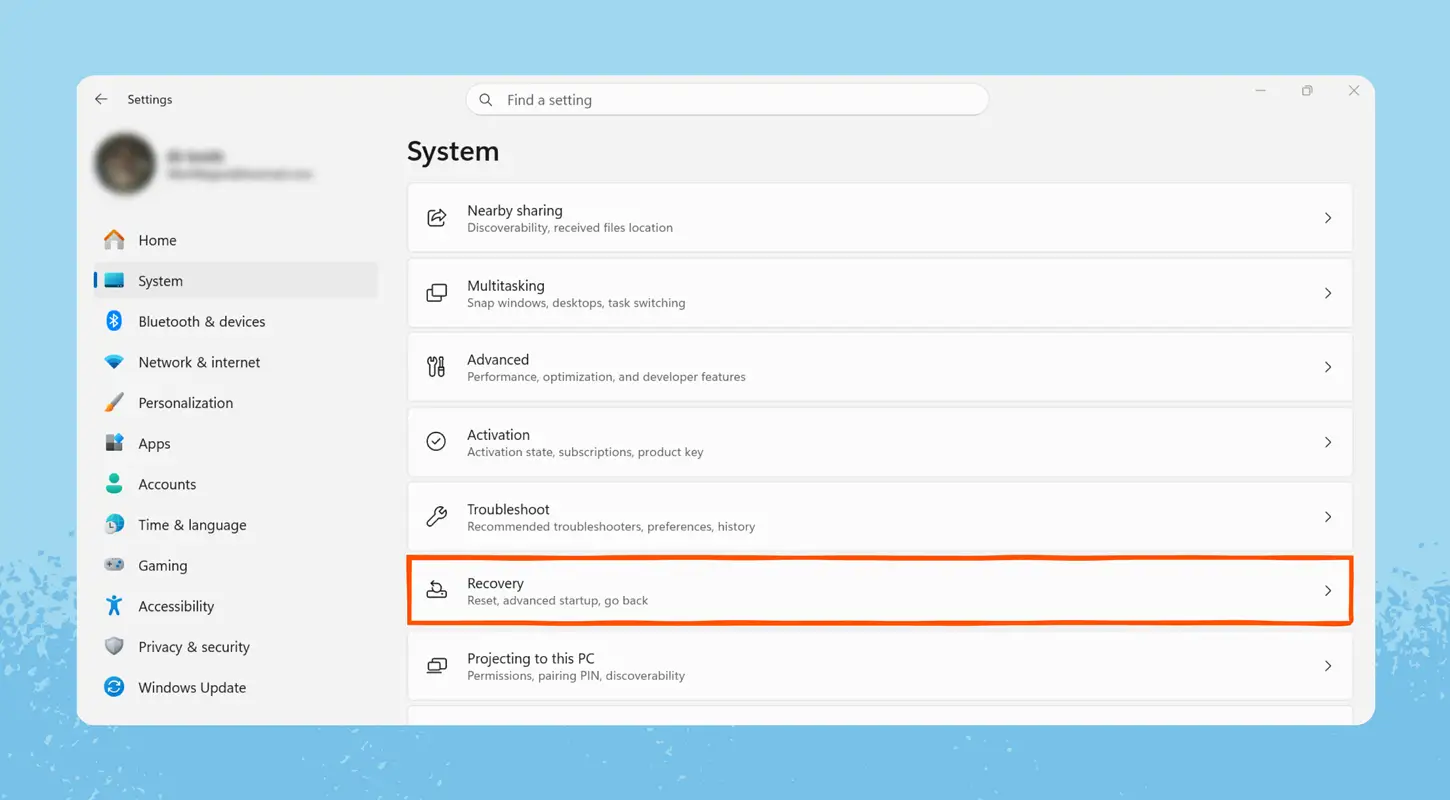Click the Activation checkmark circle icon
1450x800 pixels.
click(436, 442)
